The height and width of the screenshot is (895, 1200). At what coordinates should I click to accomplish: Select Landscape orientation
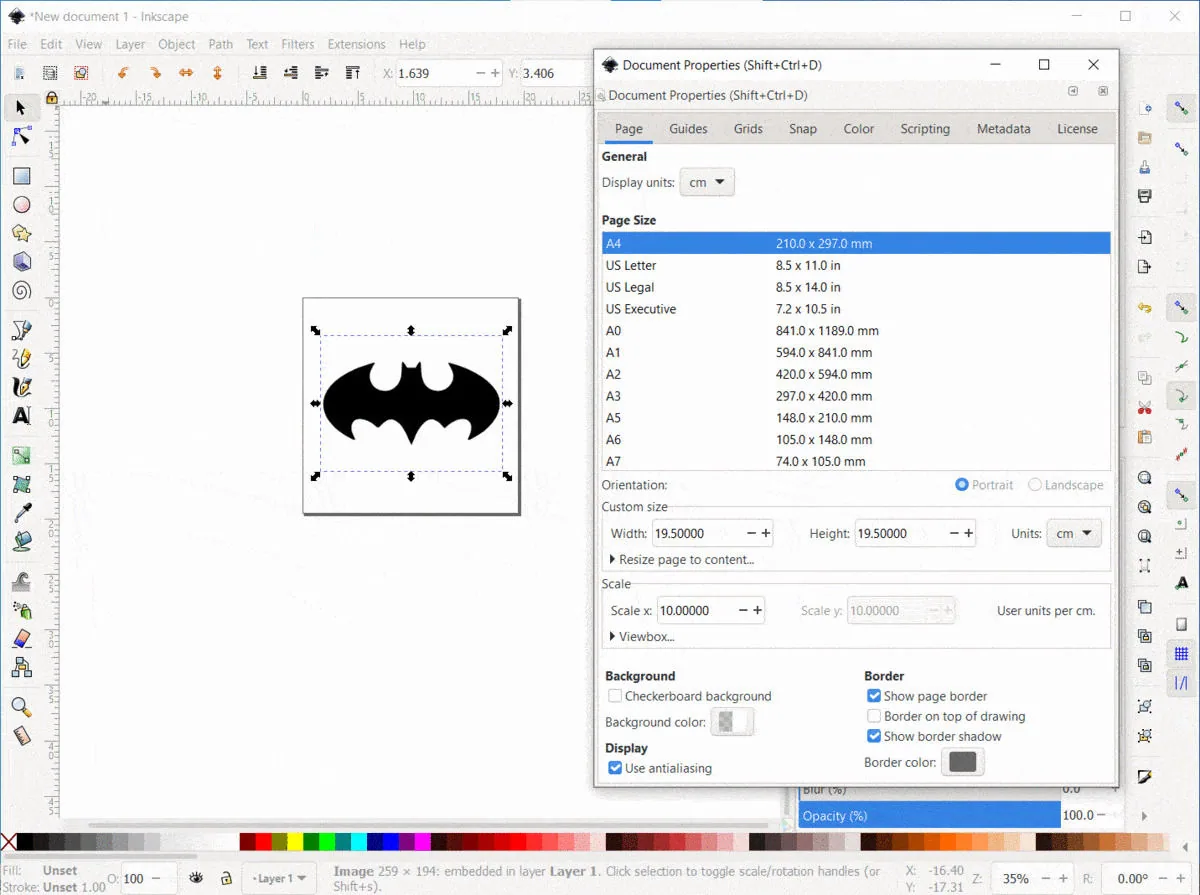pyautogui.click(x=1034, y=485)
